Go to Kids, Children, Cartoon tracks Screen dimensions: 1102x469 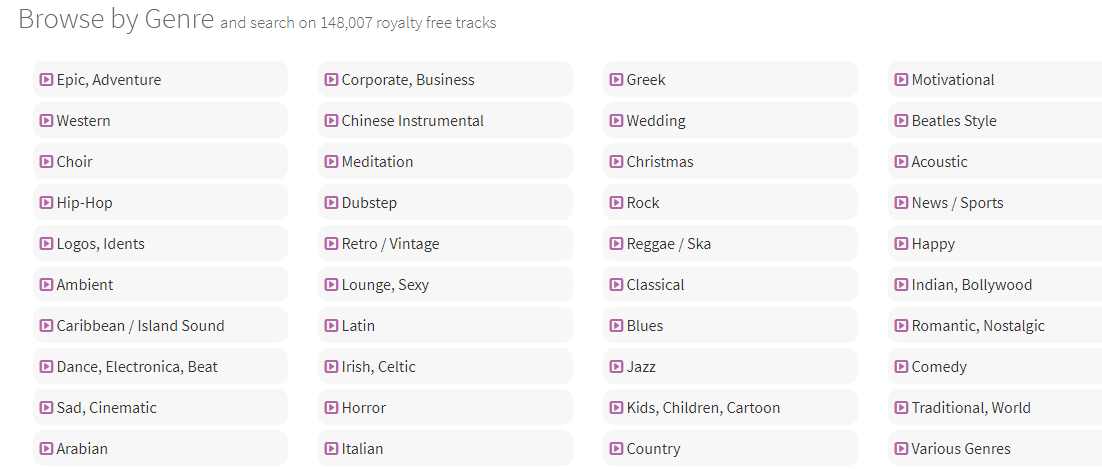pos(703,408)
